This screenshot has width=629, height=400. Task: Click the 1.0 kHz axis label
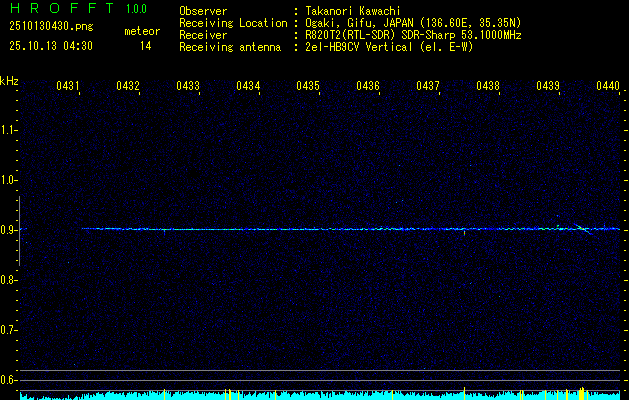coord(8,180)
